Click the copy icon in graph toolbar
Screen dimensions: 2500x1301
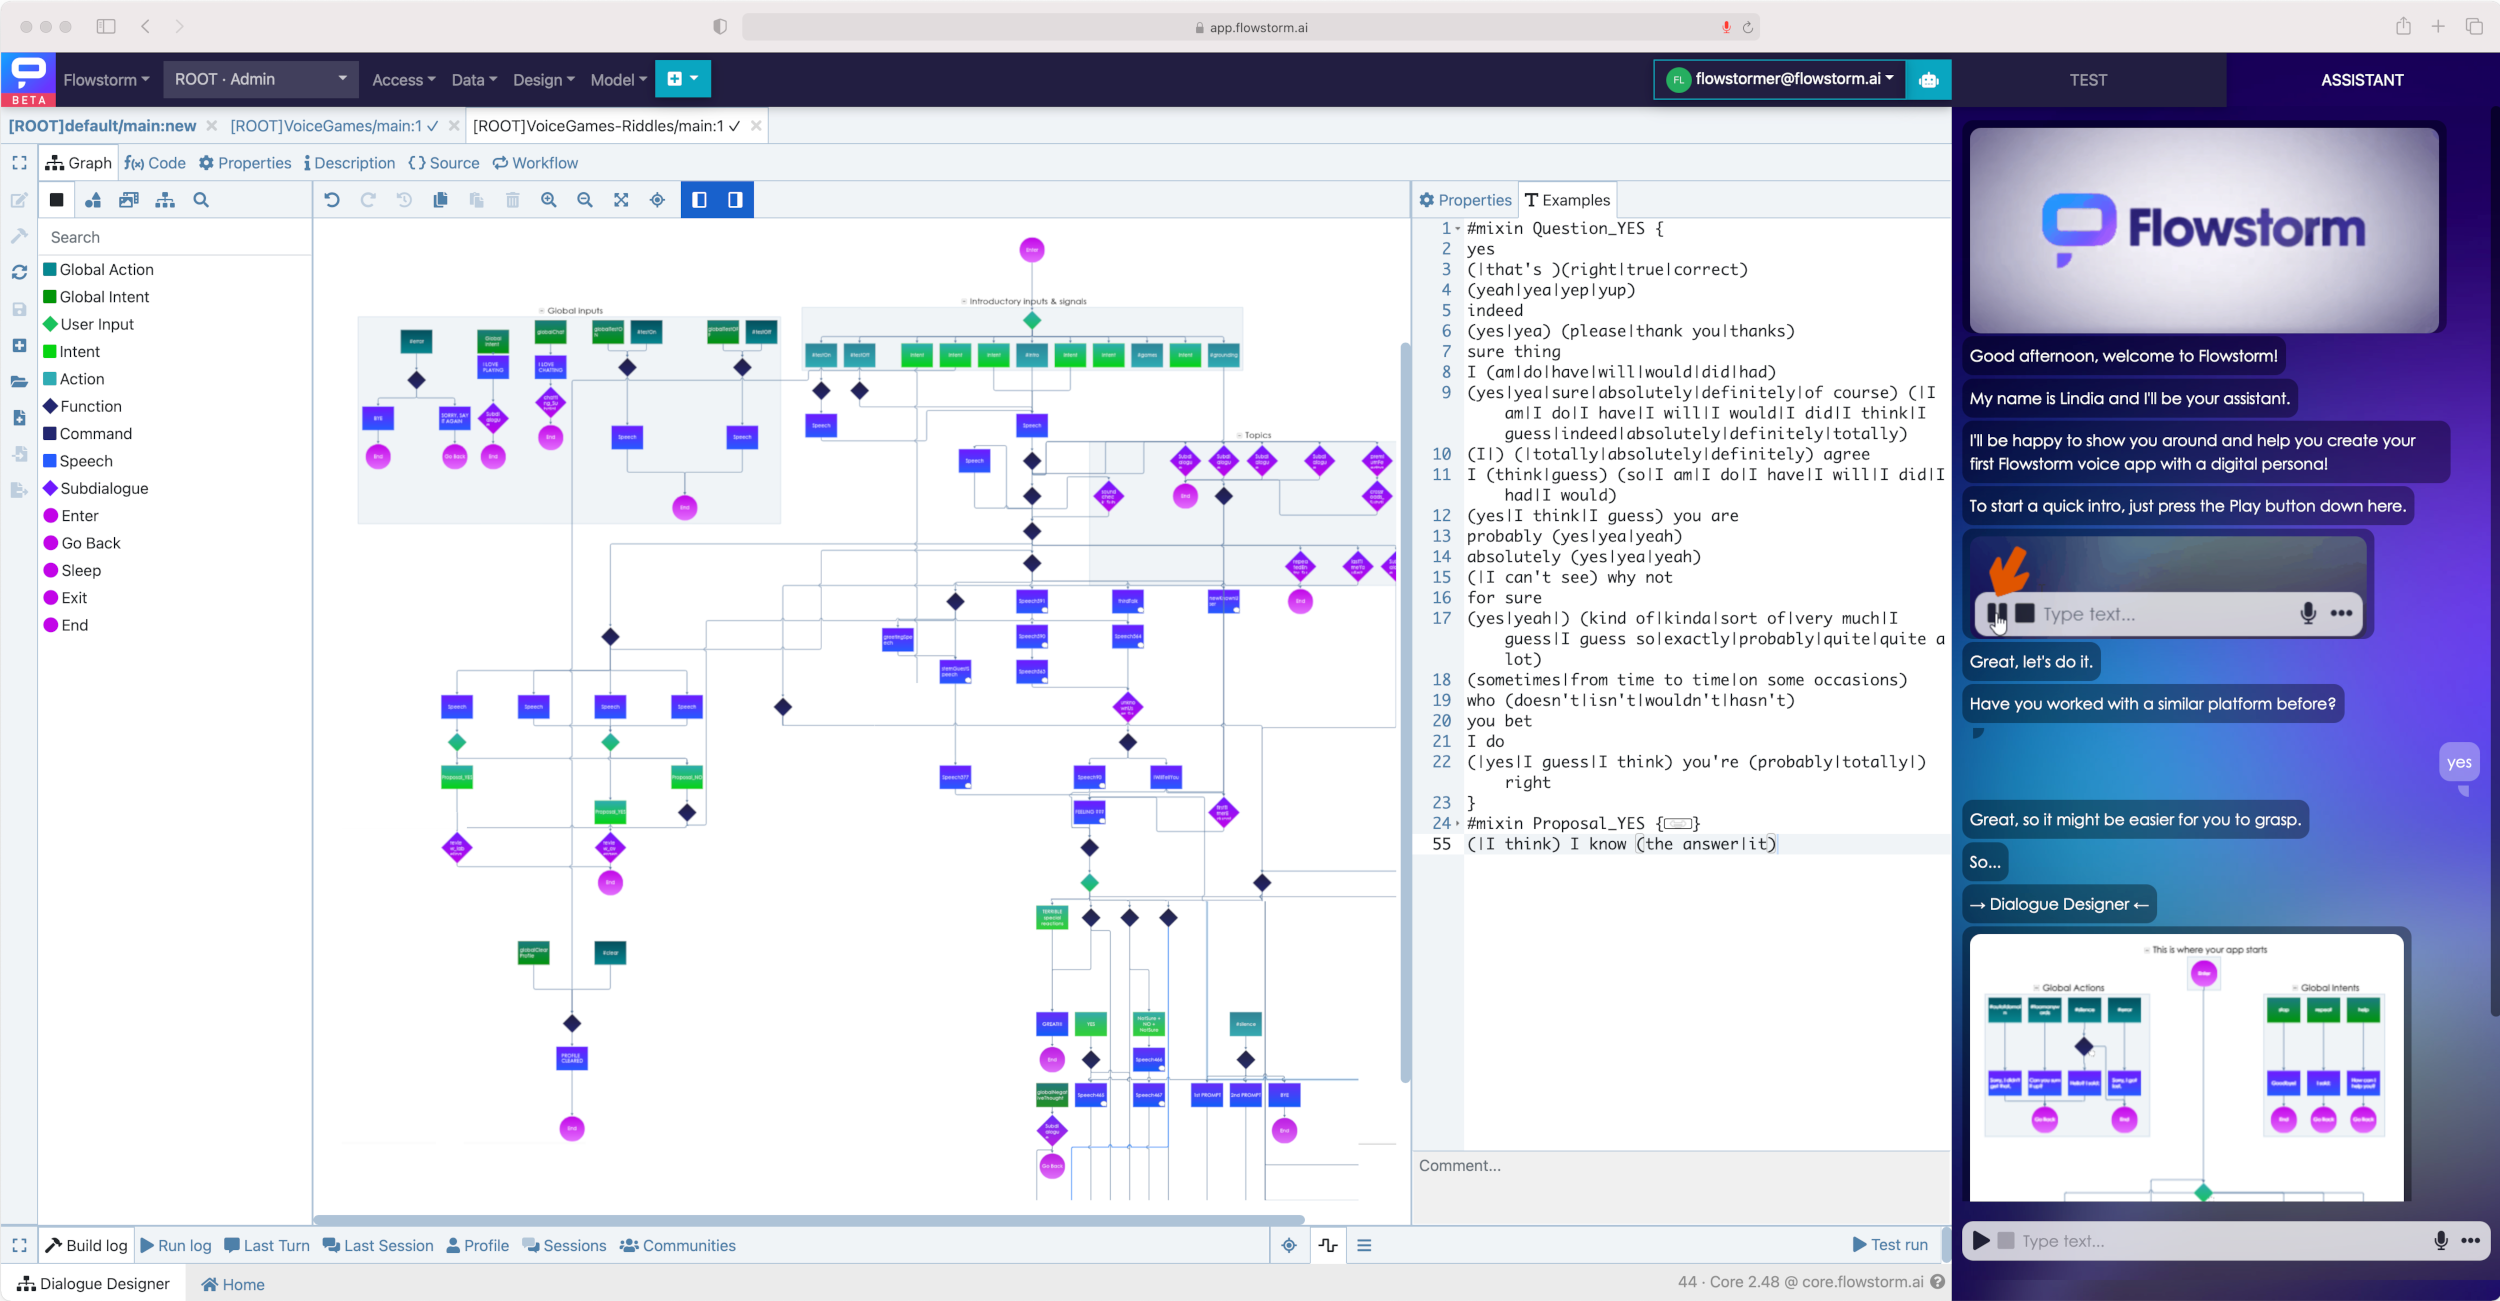[x=440, y=200]
